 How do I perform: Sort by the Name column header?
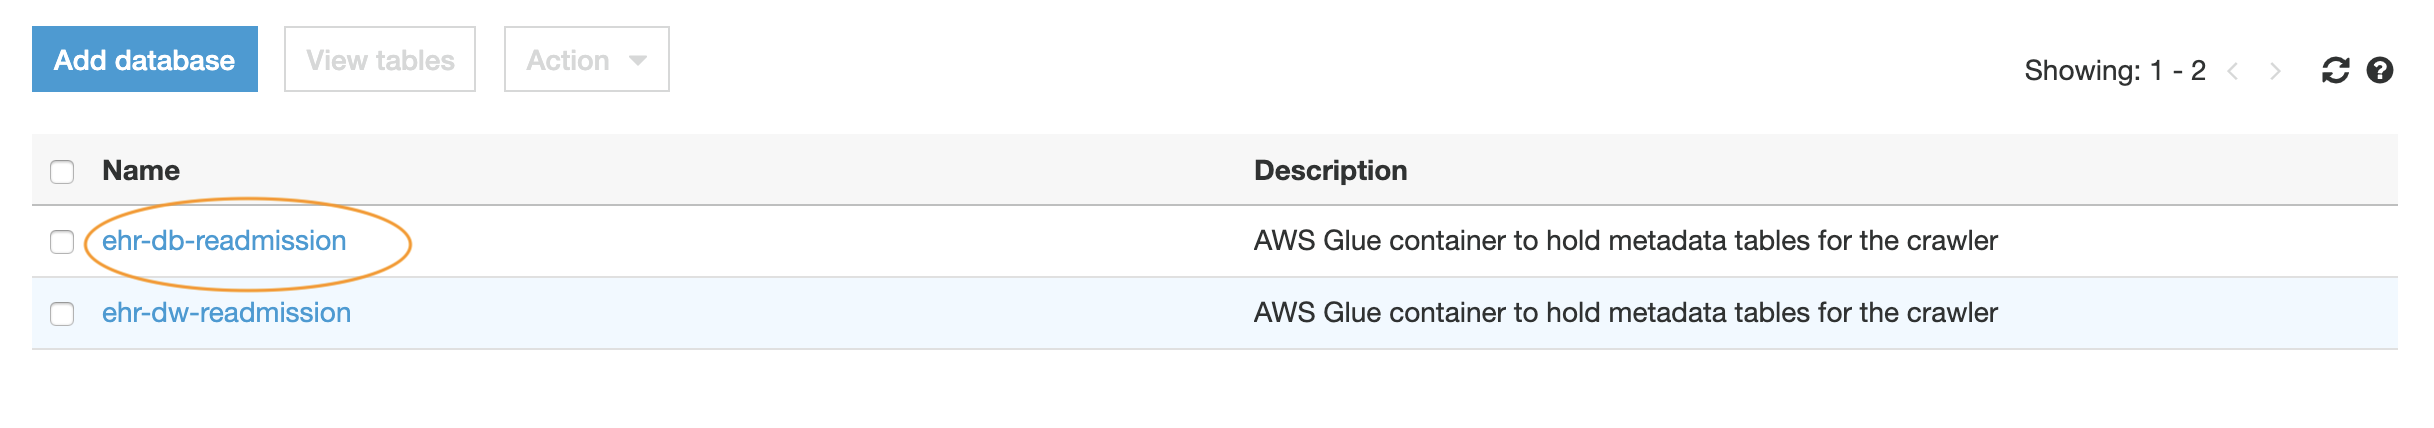141,170
